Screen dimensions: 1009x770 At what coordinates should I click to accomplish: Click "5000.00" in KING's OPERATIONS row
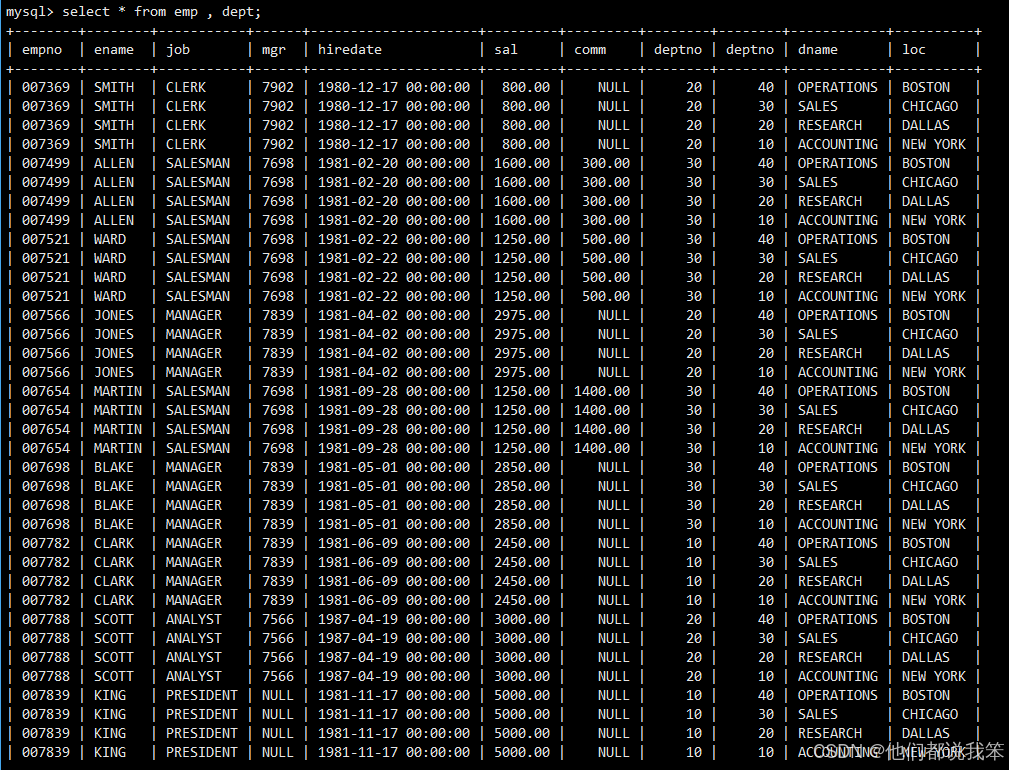tap(522, 695)
